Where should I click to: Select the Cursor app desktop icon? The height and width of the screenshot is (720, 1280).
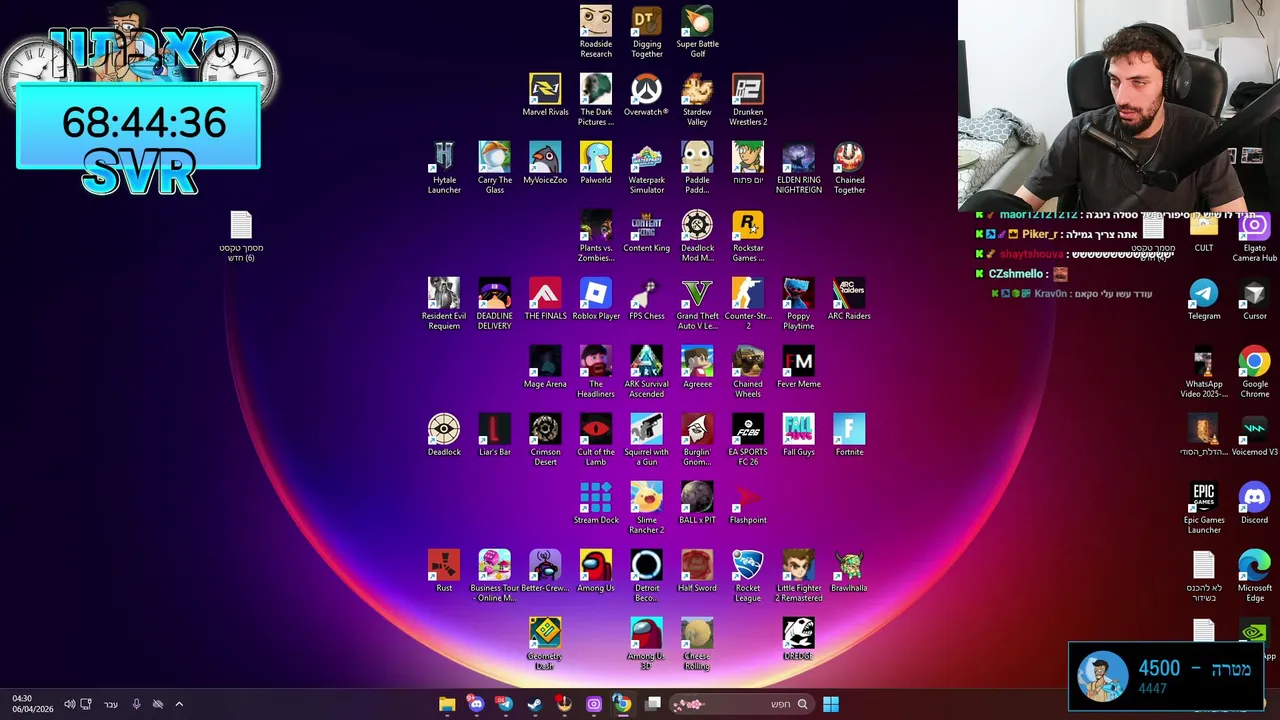[1255, 299]
